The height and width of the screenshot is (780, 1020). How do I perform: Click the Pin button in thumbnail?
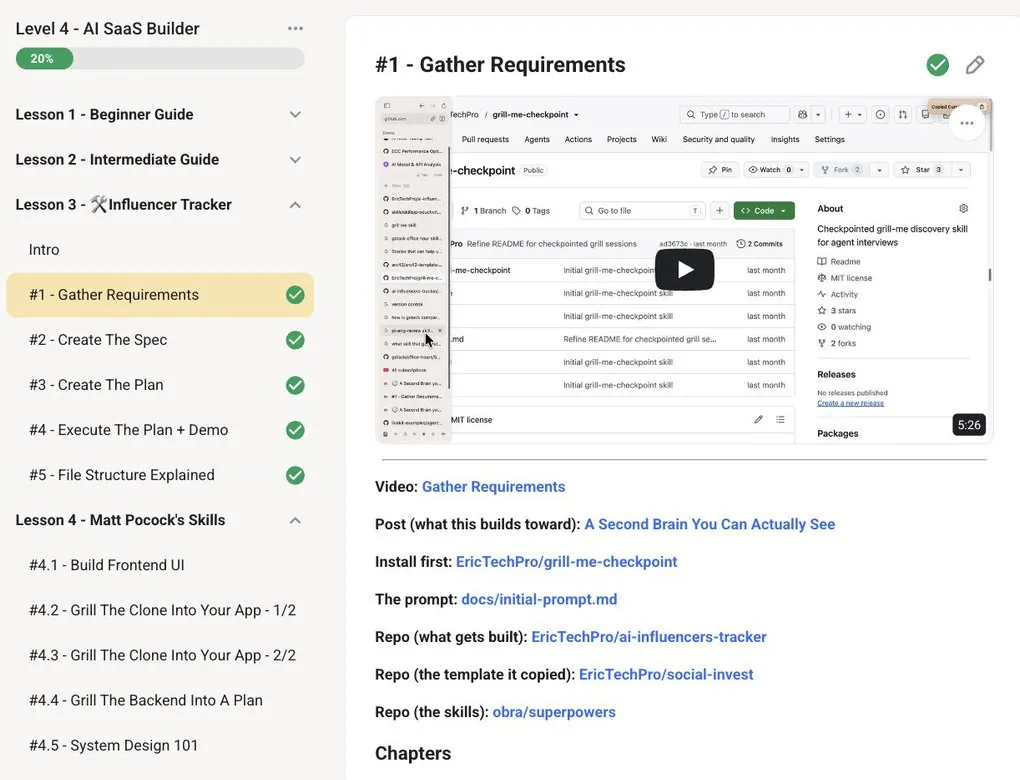pyautogui.click(x=719, y=170)
